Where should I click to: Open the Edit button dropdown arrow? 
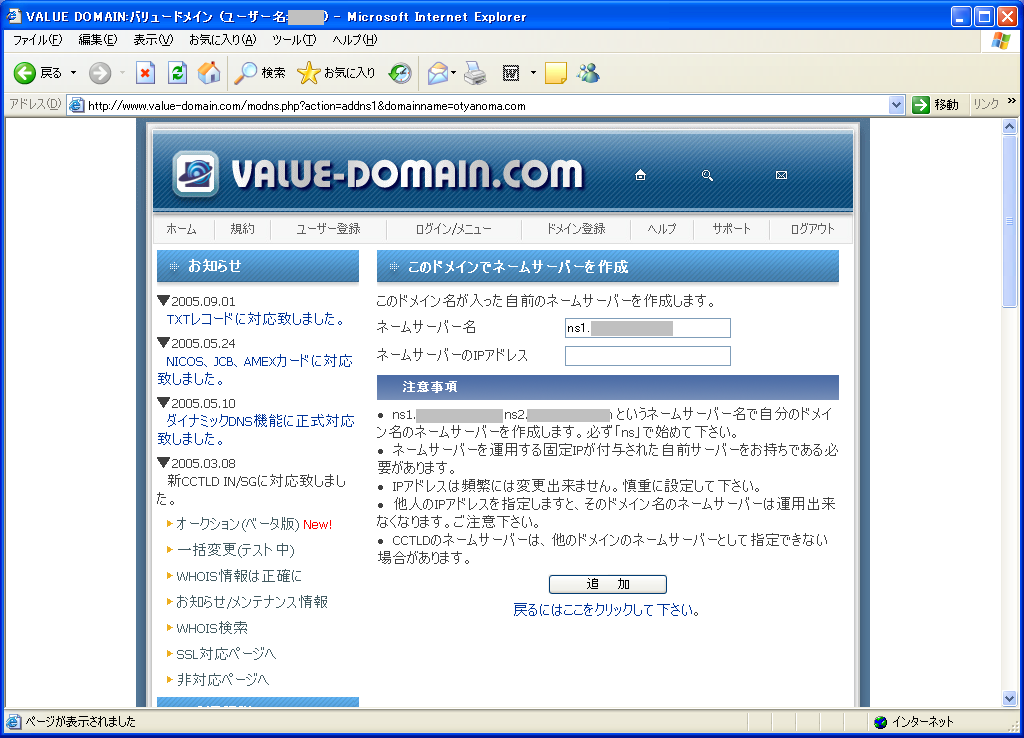tap(533, 73)
